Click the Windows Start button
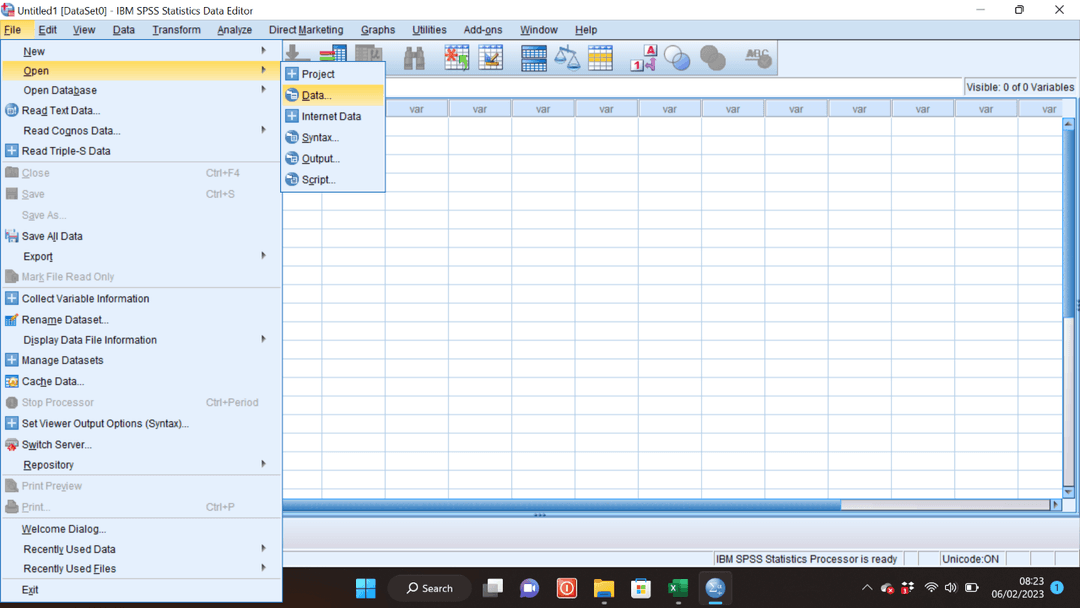The image size is (1080, 608). click(x=366, y=588)
